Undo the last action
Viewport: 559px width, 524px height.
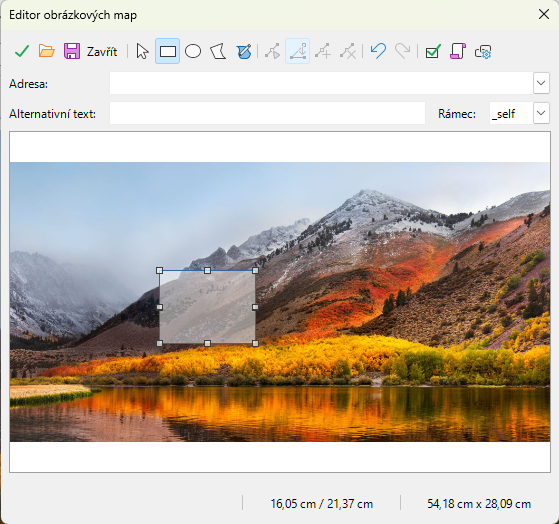pyautogui.click(x=378, y=51)
